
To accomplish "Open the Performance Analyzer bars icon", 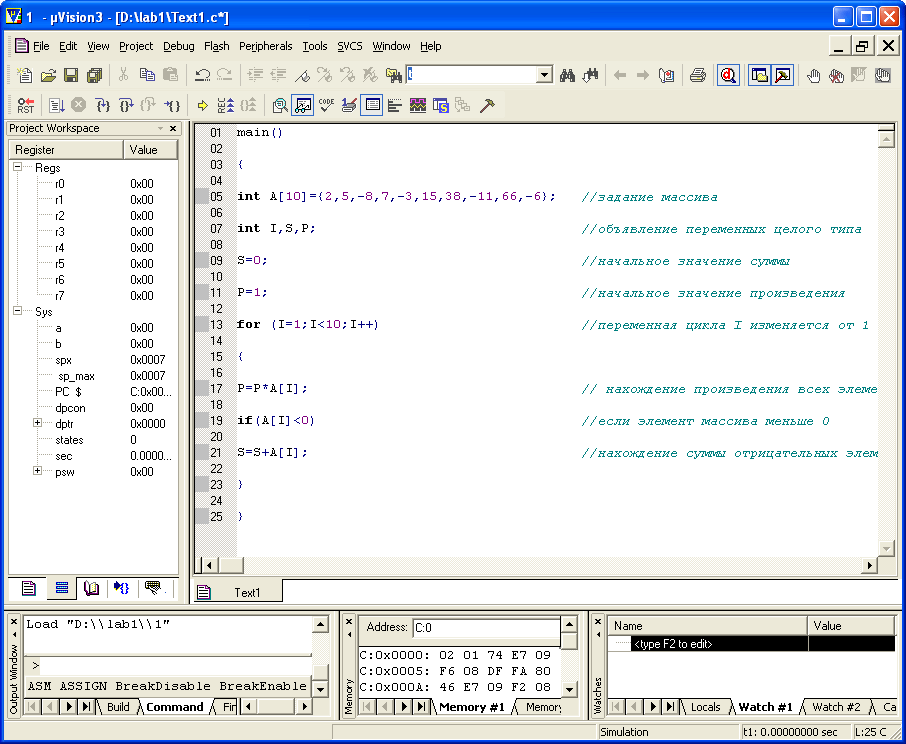I will coord(395,105).
